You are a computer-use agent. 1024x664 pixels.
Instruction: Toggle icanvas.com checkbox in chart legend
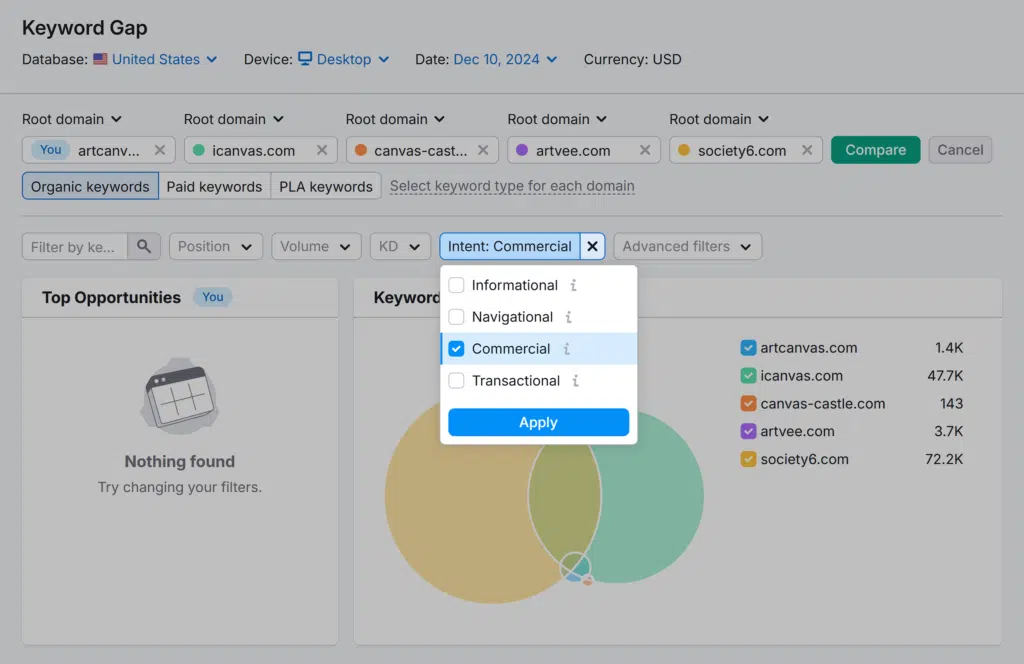click(x=748, y=376)
